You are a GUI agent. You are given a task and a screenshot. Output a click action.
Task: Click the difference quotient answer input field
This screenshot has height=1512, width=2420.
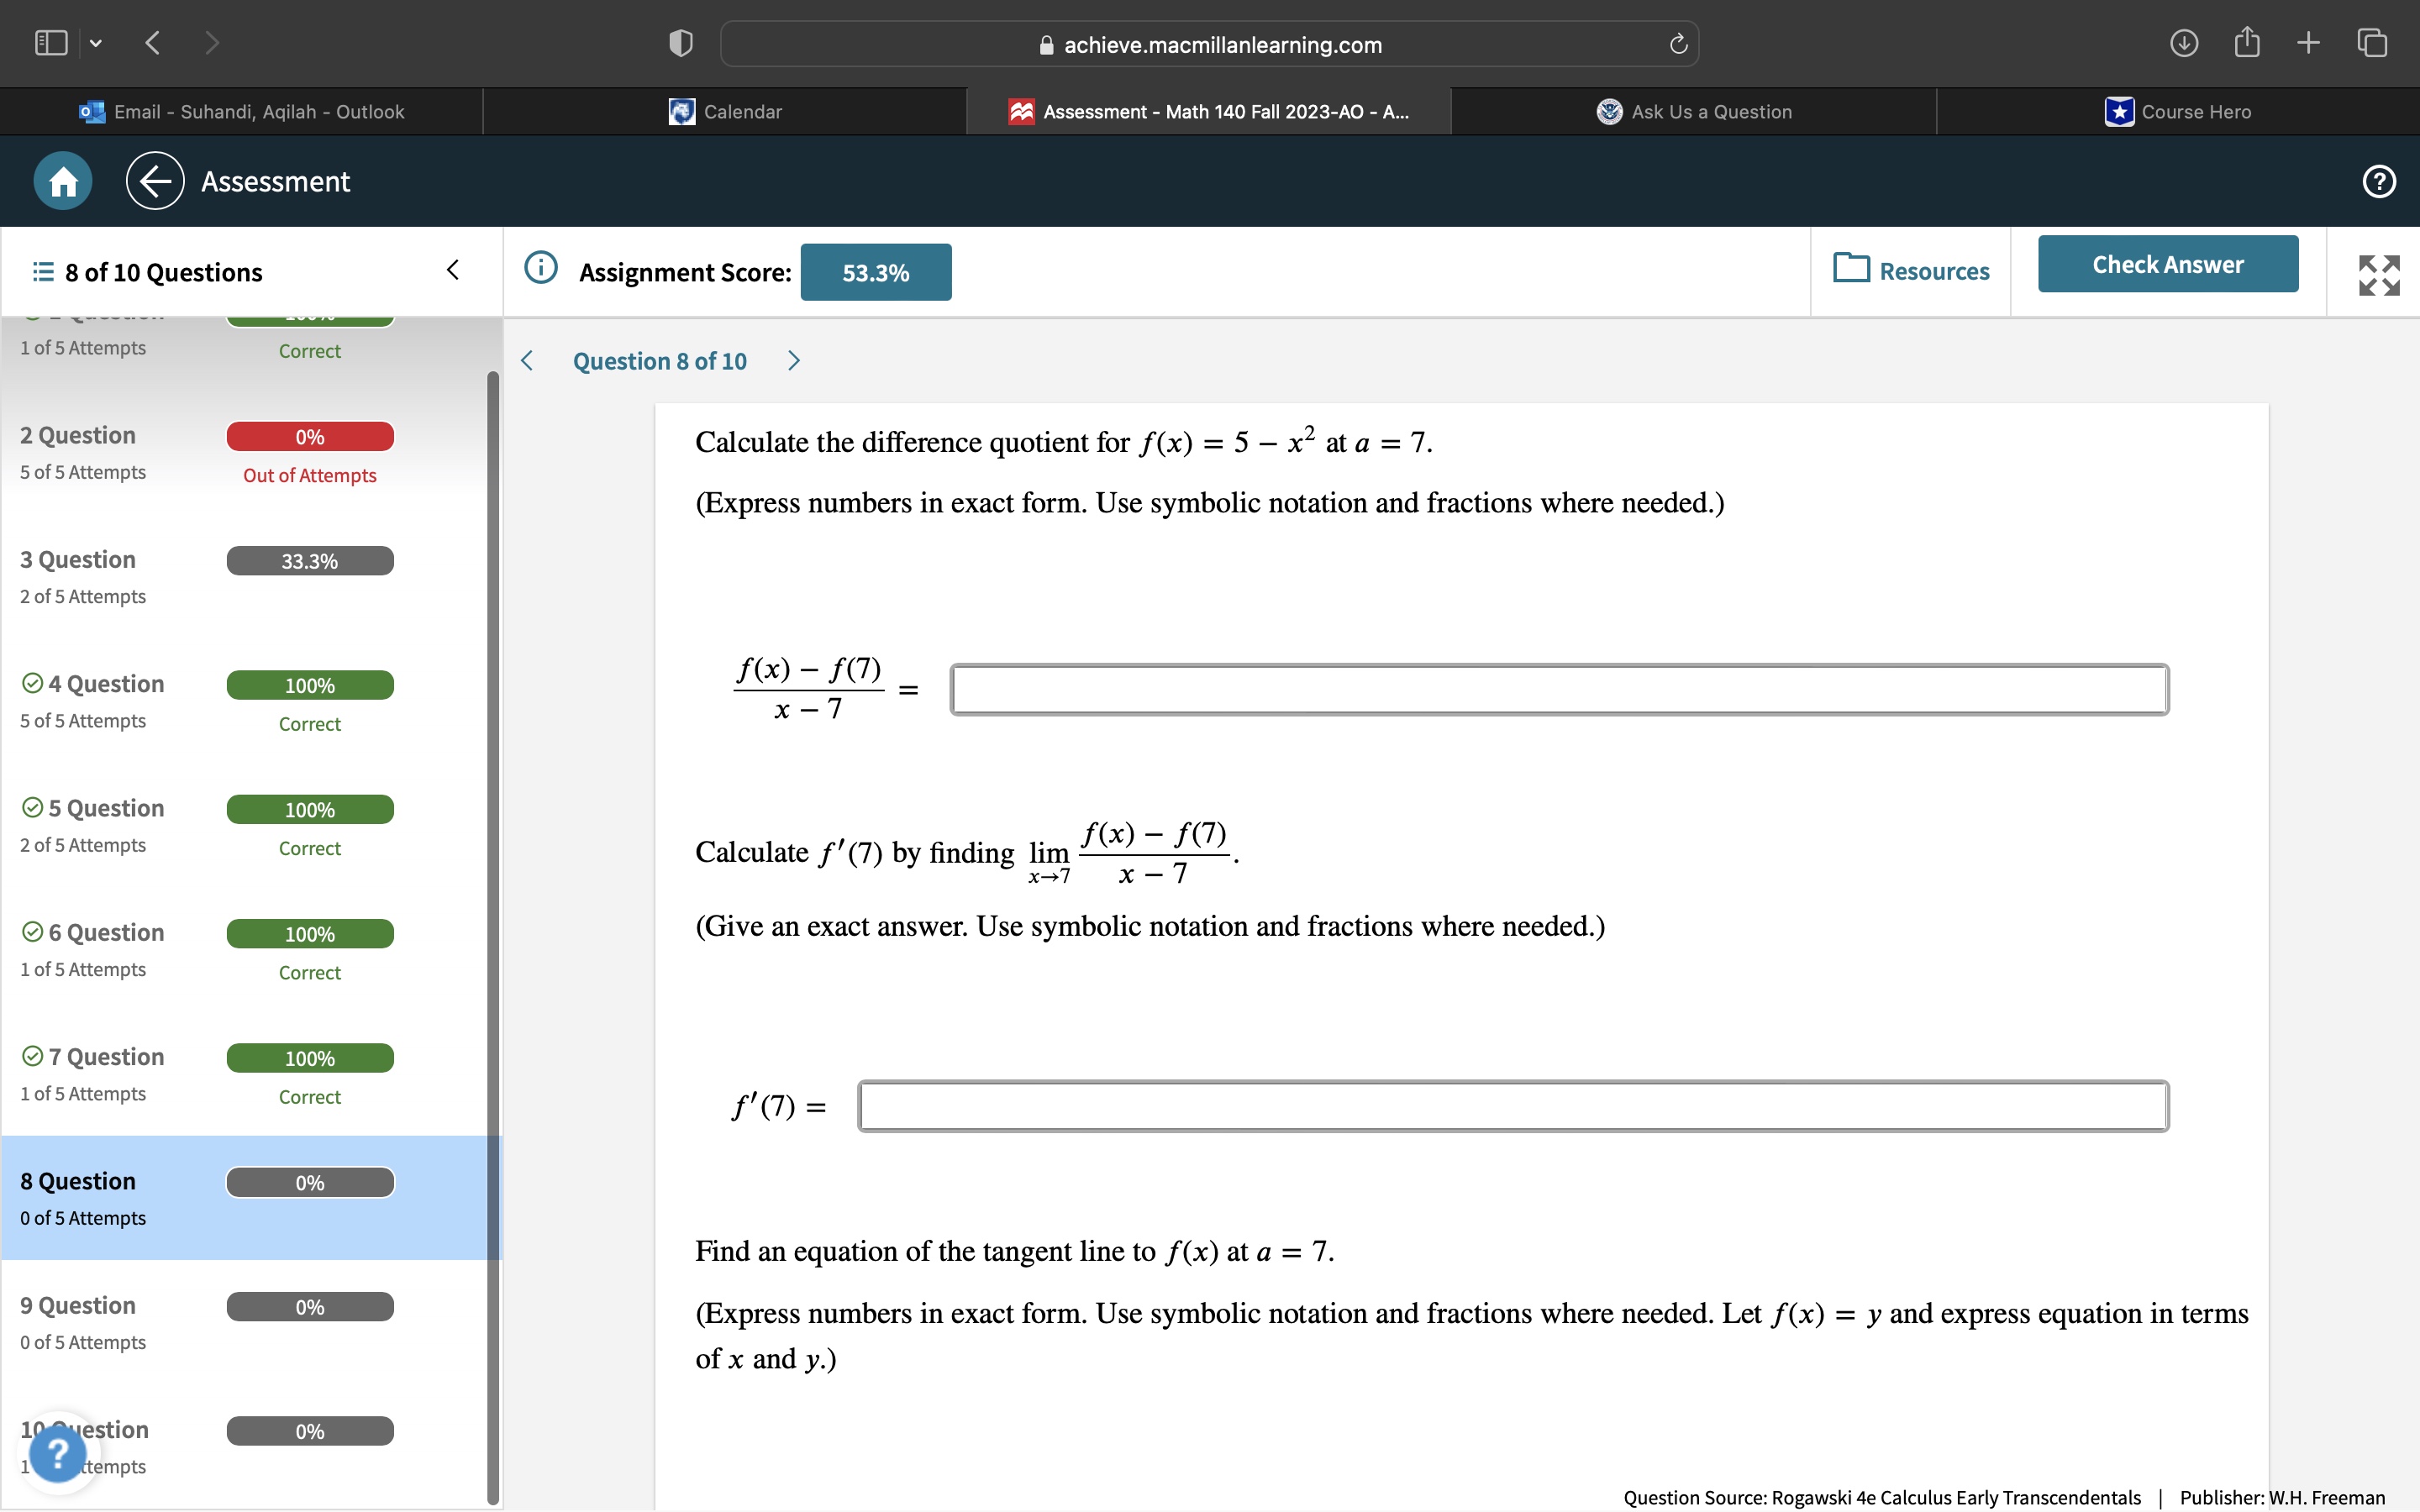(x=1557, y=689)
